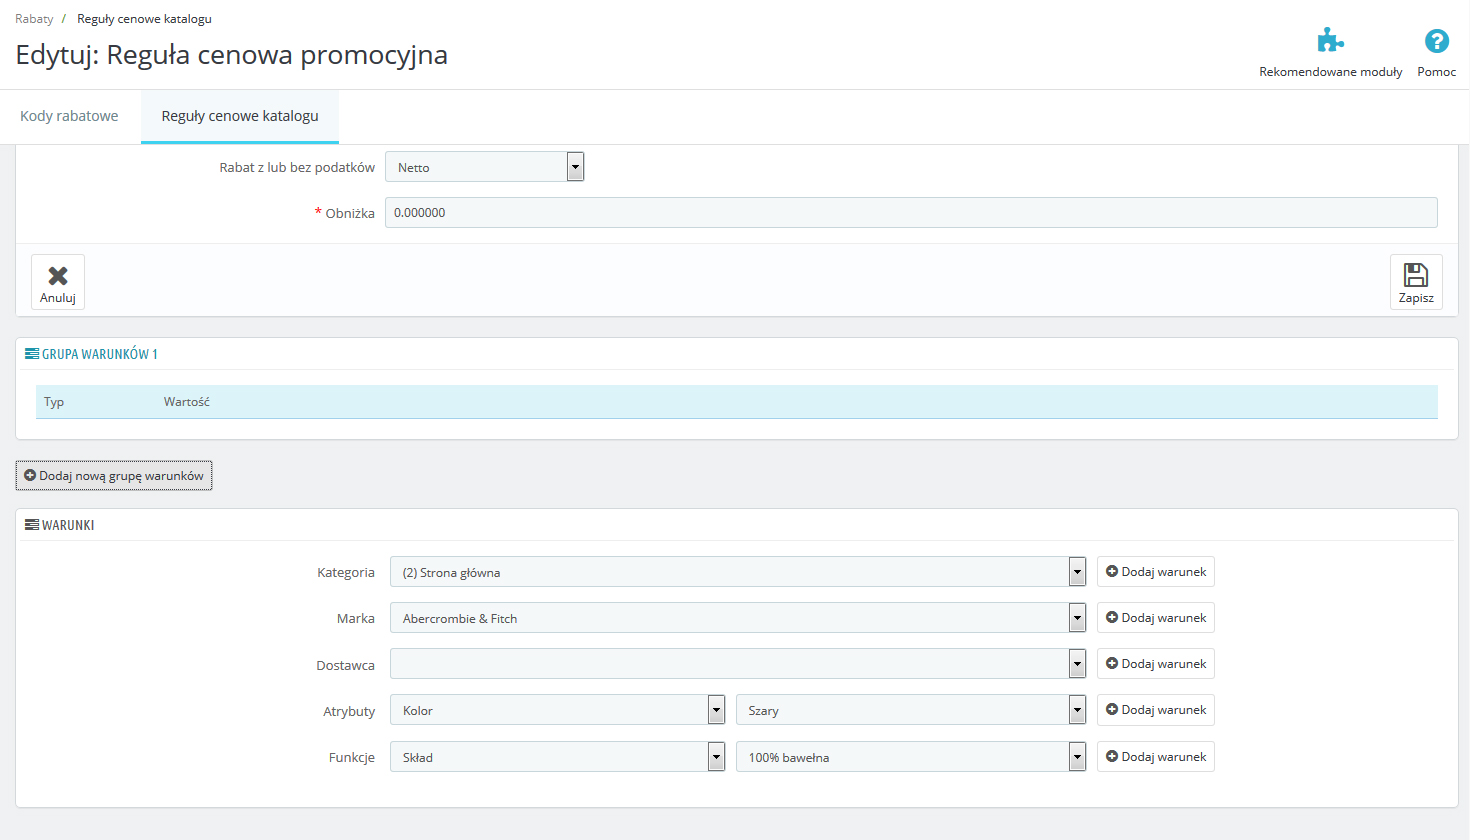Click plus icon for Dodaj nową grupę warunków
Image resolution: width=1470 pixels, height=840 pixels.
tap(30, 476)
